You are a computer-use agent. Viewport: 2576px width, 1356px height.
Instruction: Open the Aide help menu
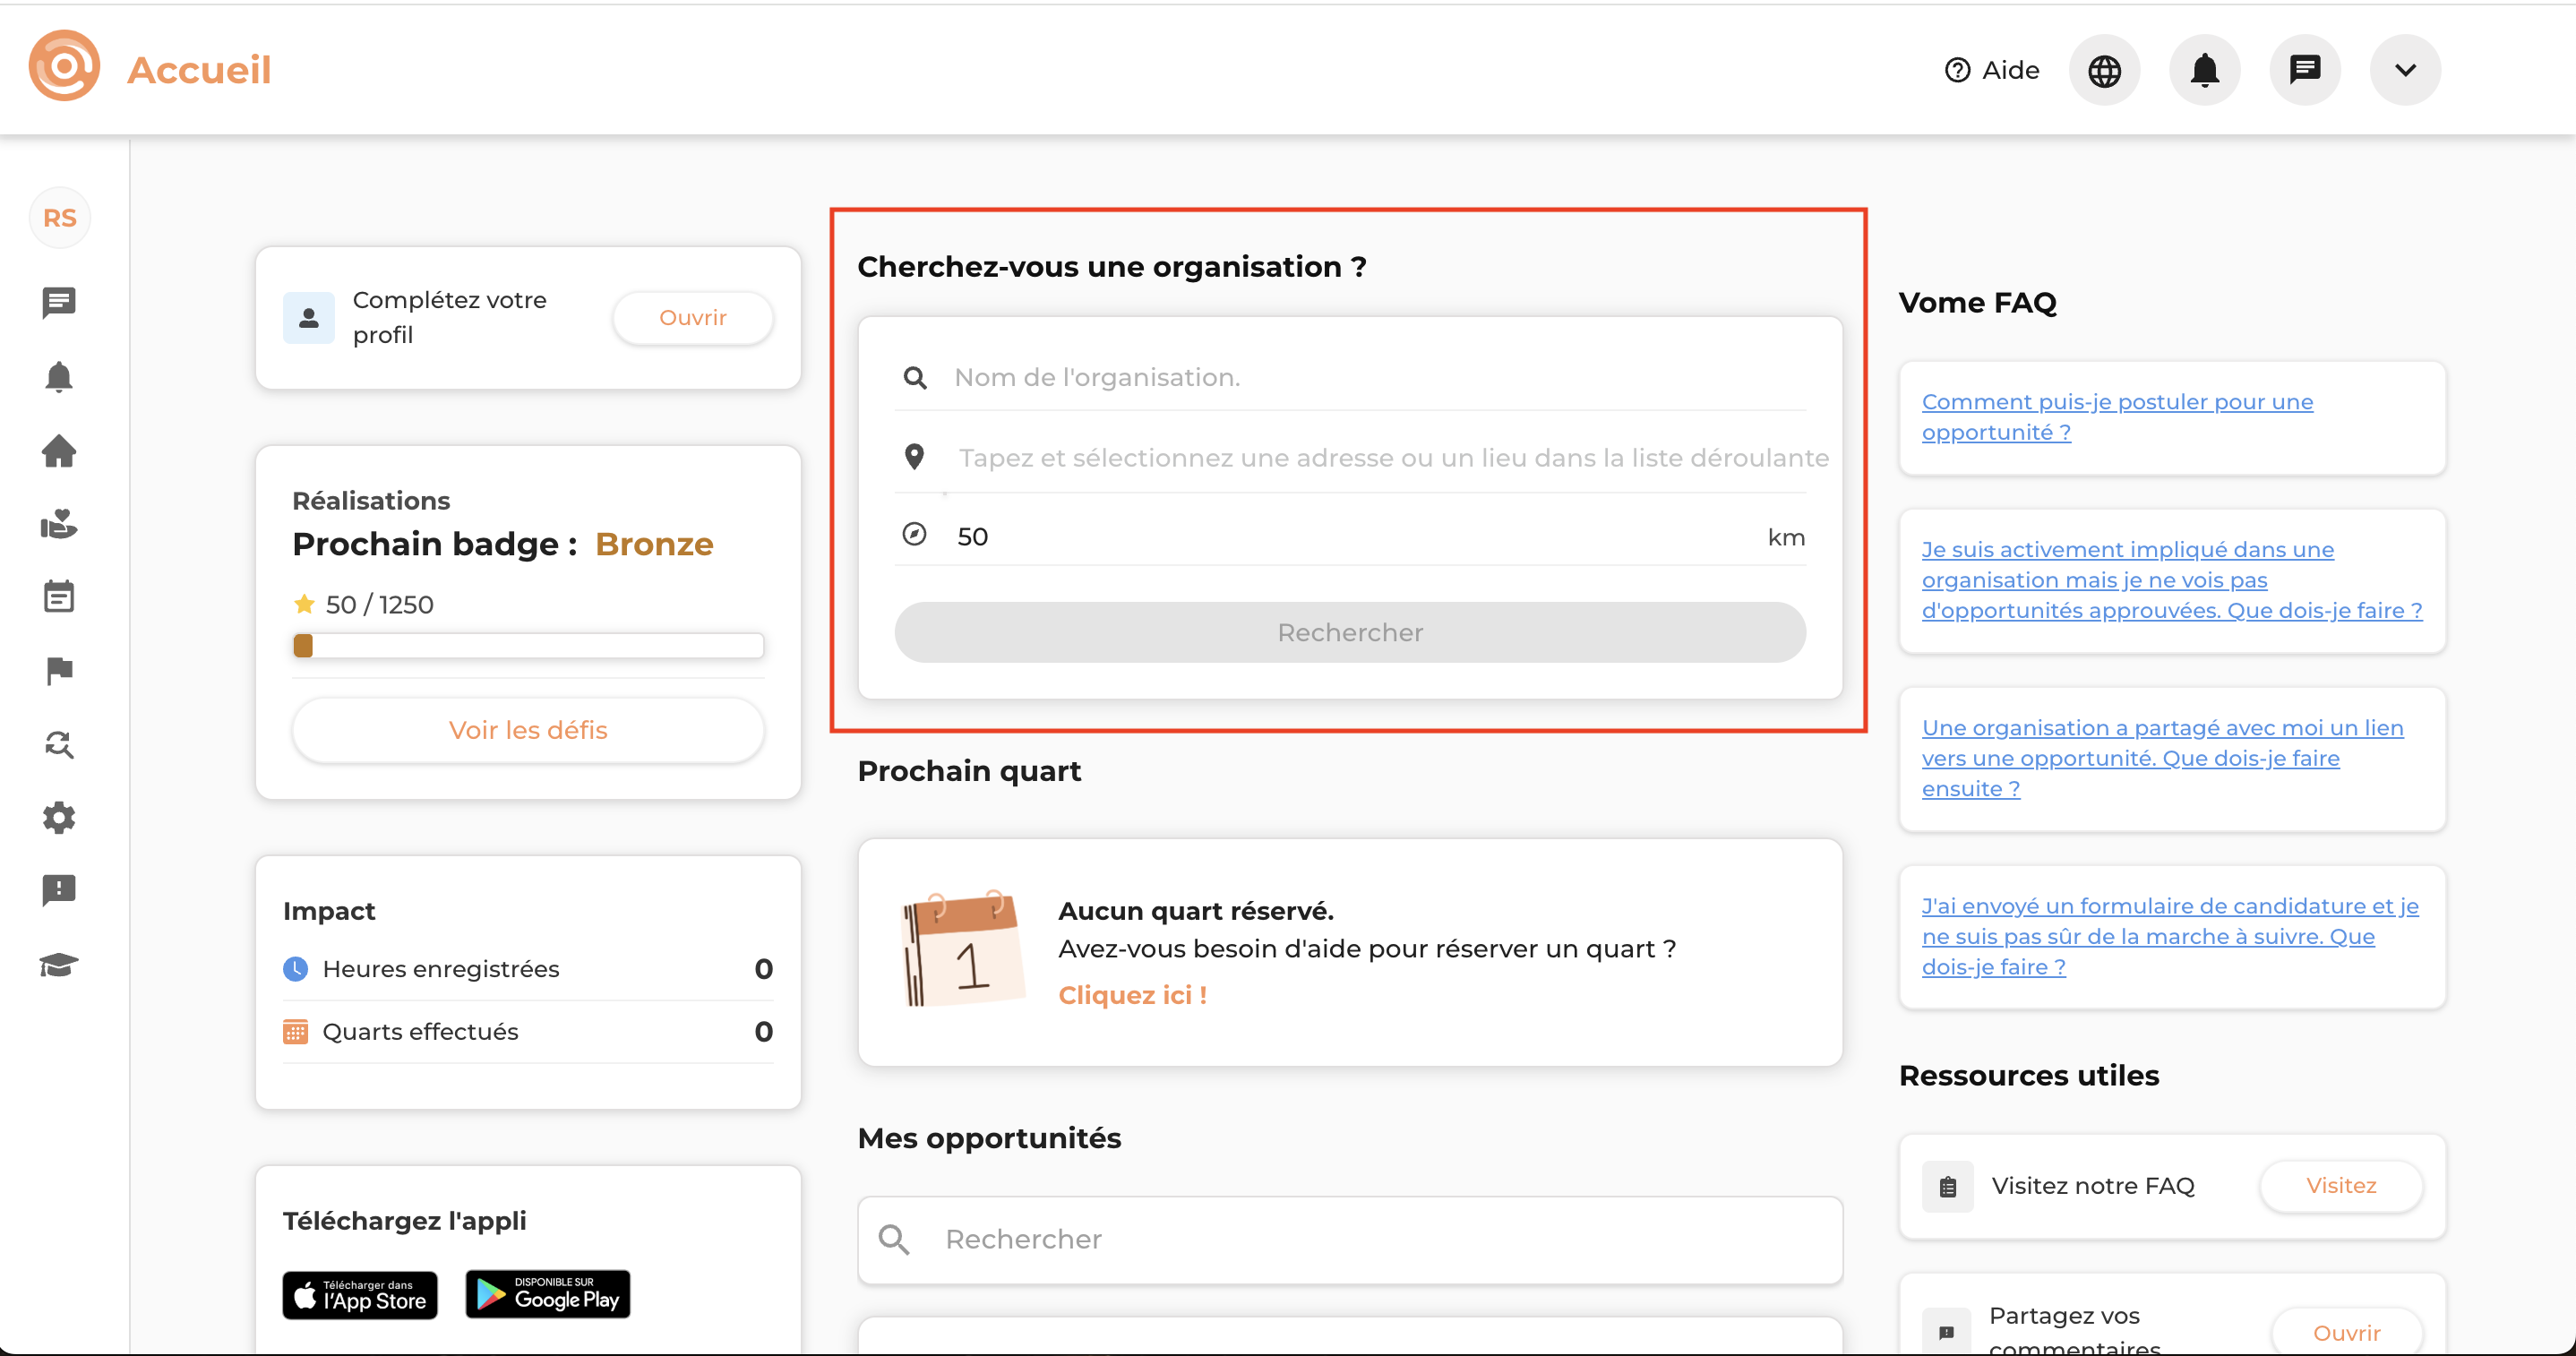pyautogui.click(x=1992, y=70)
